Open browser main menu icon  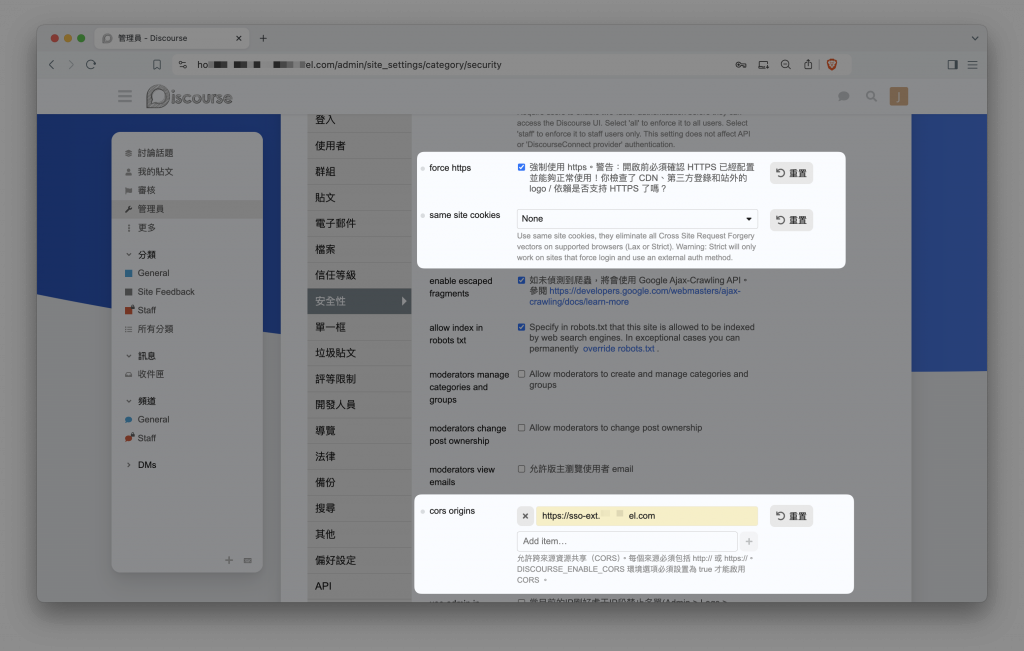coord(972,65)
